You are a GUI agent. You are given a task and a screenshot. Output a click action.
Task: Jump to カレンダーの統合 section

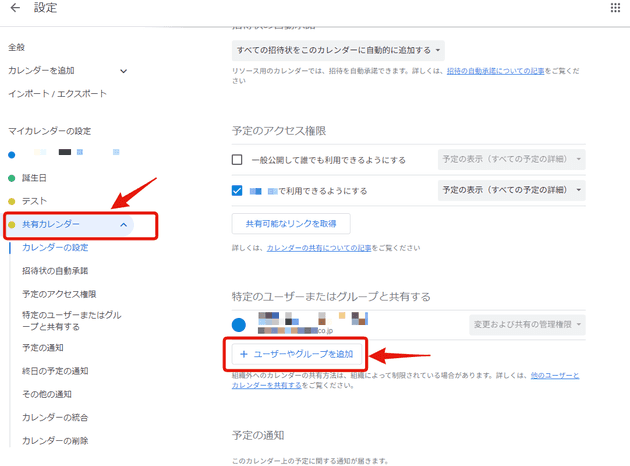tap(55, 417)
